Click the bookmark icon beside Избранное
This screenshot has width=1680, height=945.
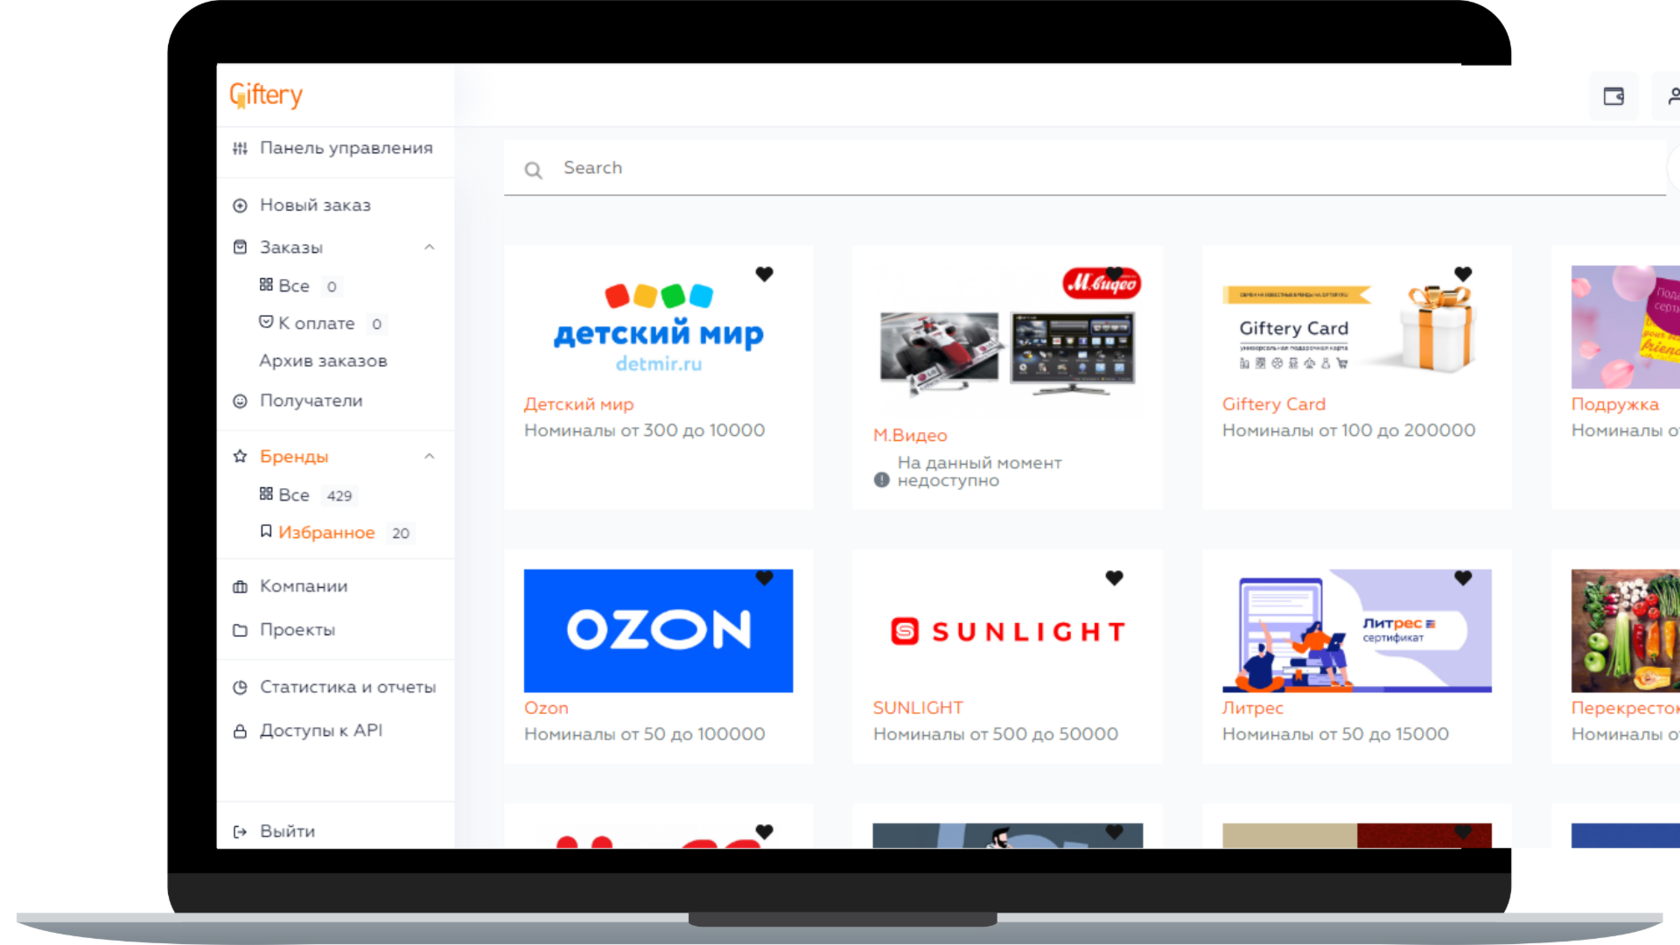coord(266,531)
